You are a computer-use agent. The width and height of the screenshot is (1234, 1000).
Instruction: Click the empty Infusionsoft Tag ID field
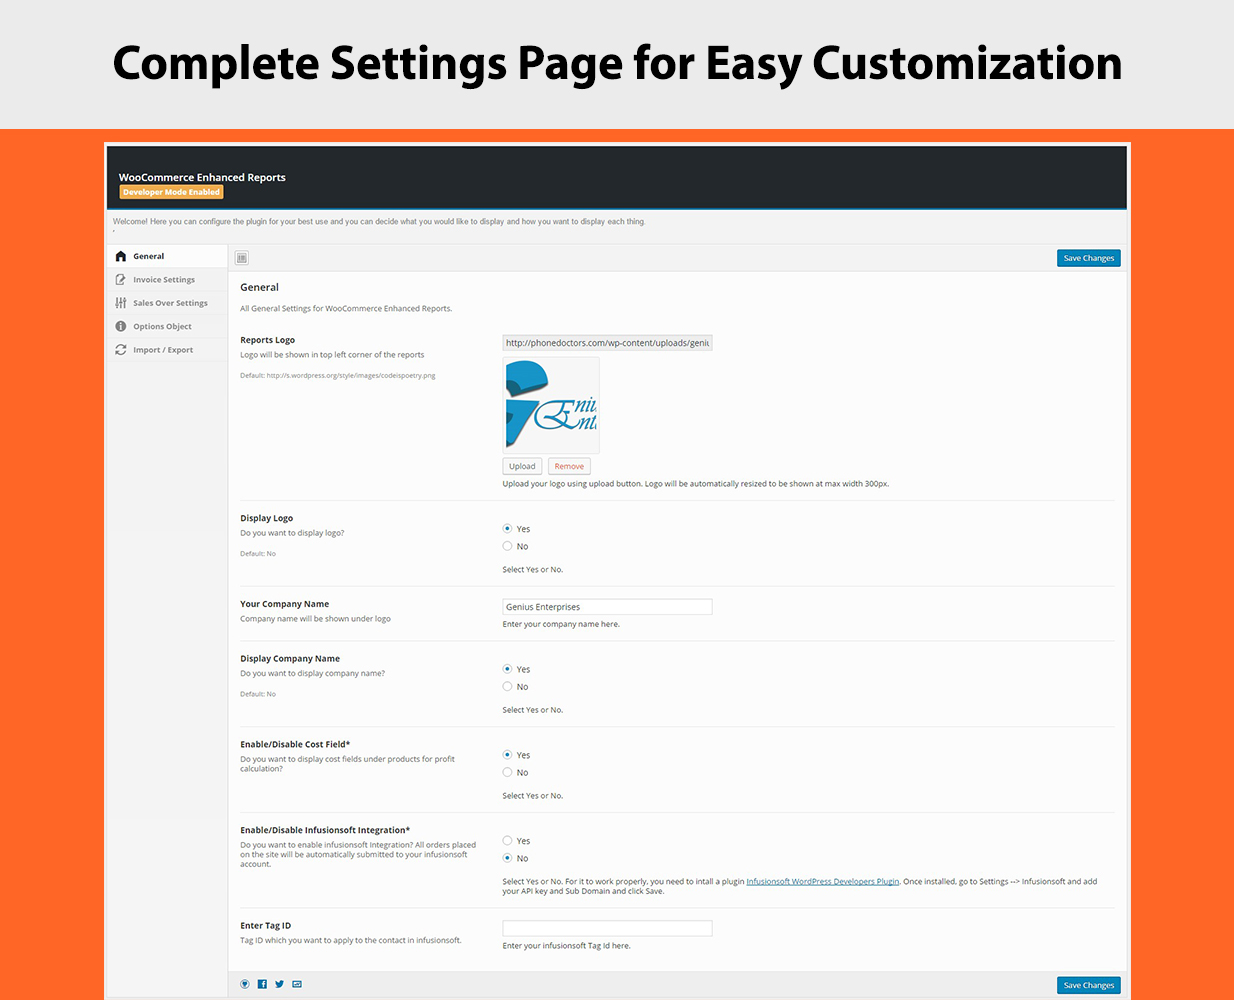click(x=607, y=928)
